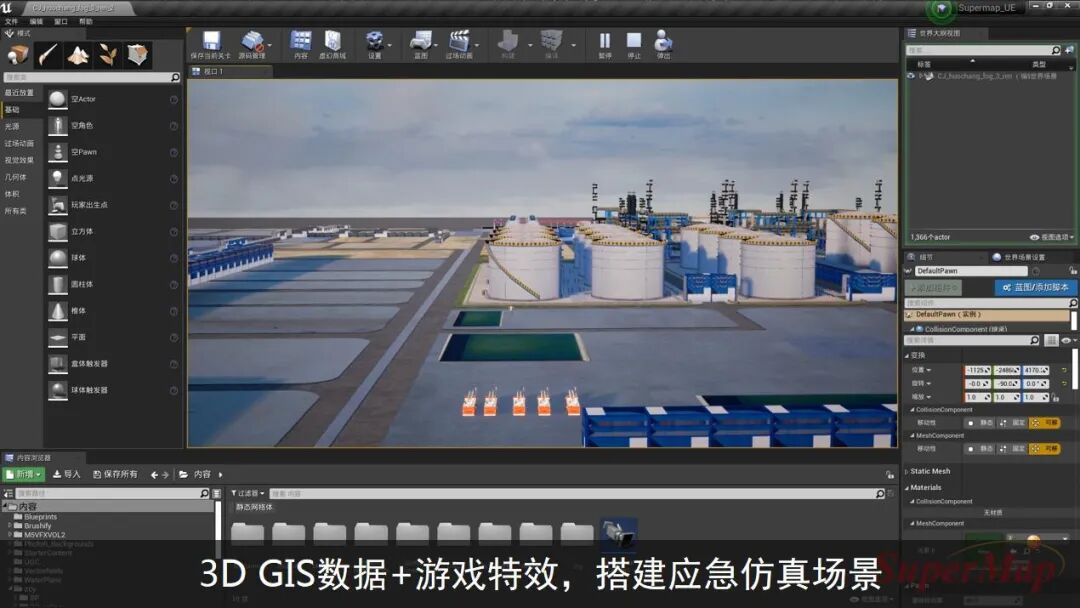Open the Marketplace (虚幻商城) toolbar icon

[333, 41]
